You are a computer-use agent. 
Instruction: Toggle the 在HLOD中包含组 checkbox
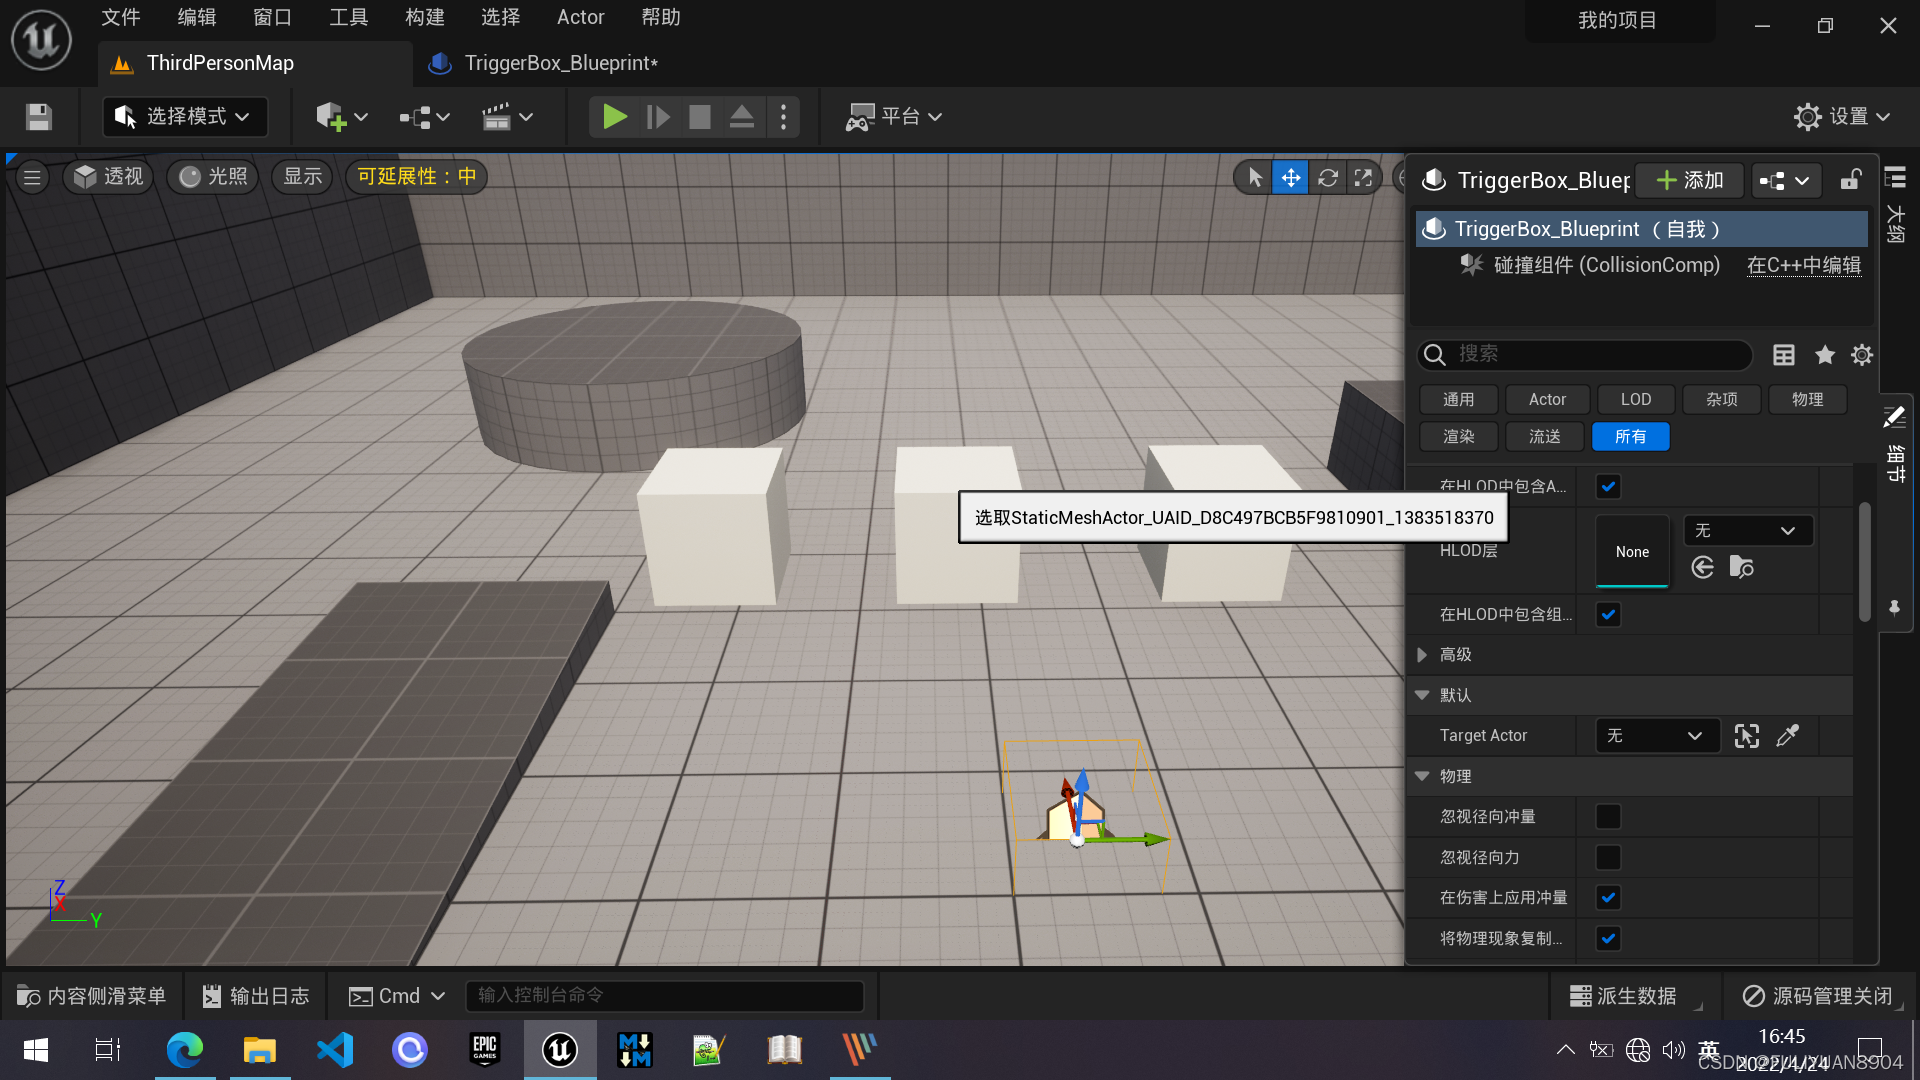coord(1608,615)
